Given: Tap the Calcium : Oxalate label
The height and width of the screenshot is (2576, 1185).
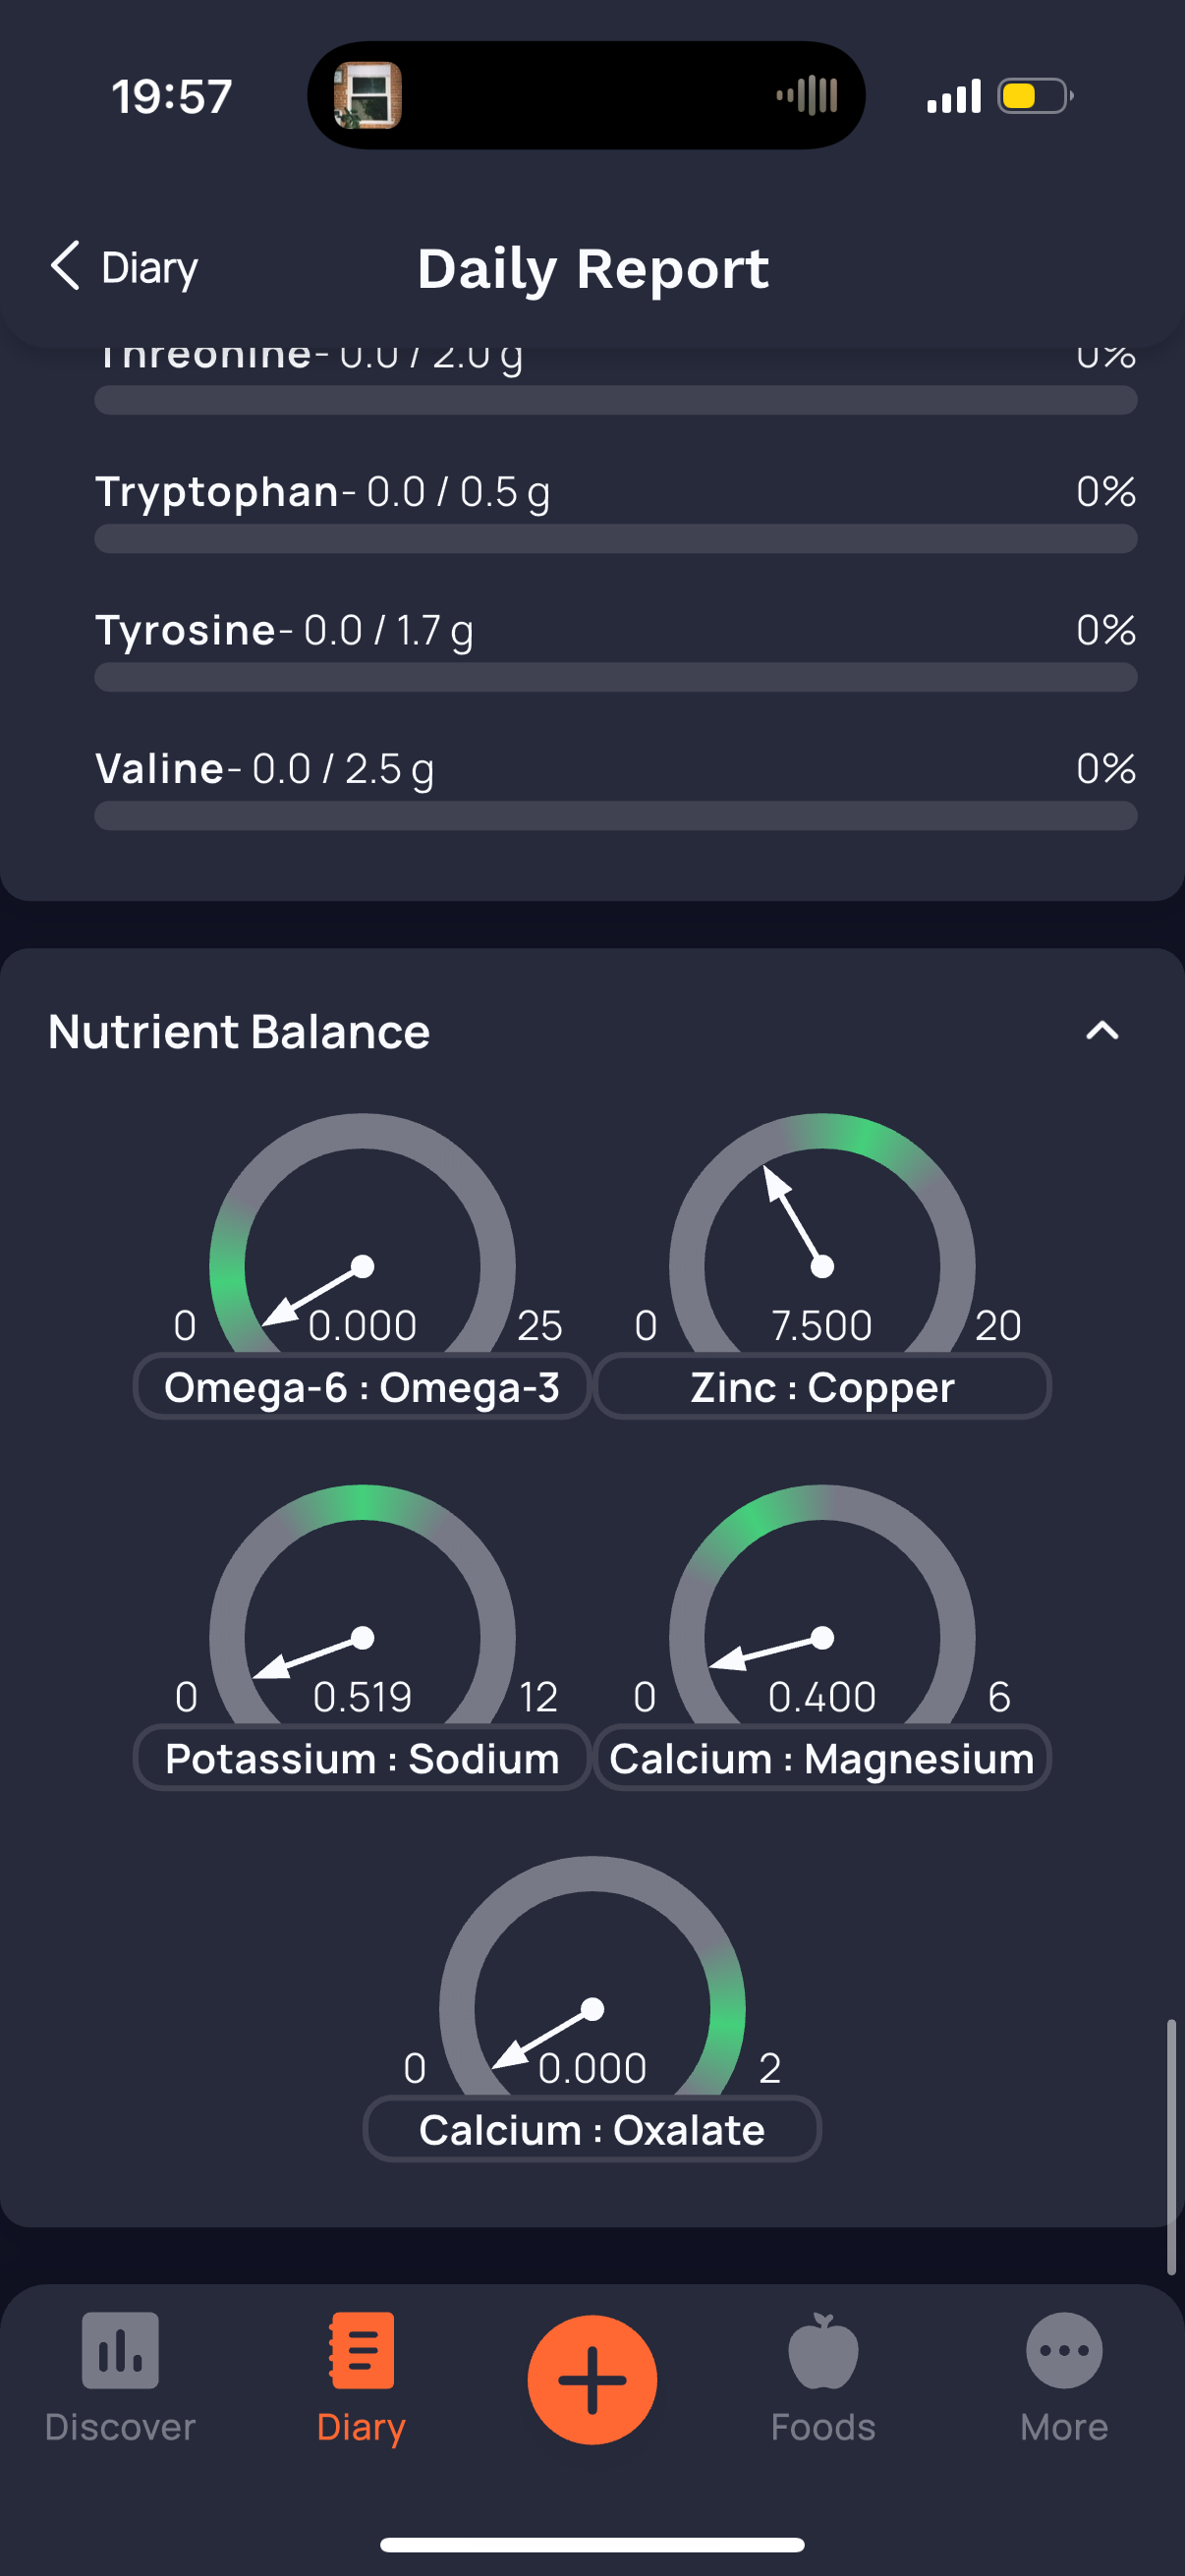Looking at the screenshot, I should 592,2129.
